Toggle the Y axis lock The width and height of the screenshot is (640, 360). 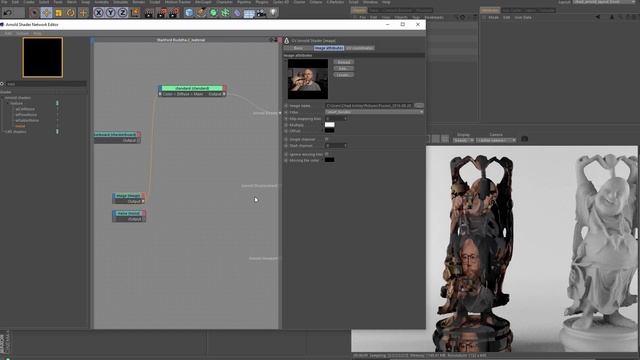pyautogui.click(x=111, y=13)
